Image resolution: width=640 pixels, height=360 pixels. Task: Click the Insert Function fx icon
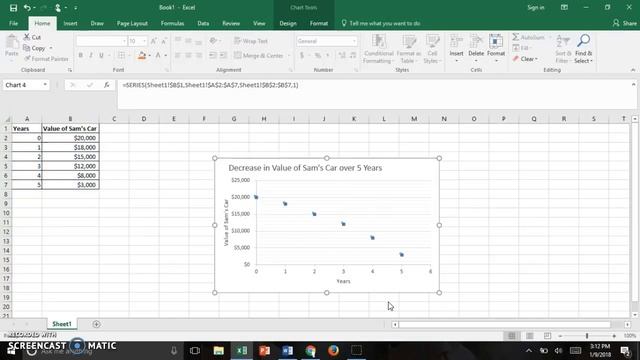point(107,85)
